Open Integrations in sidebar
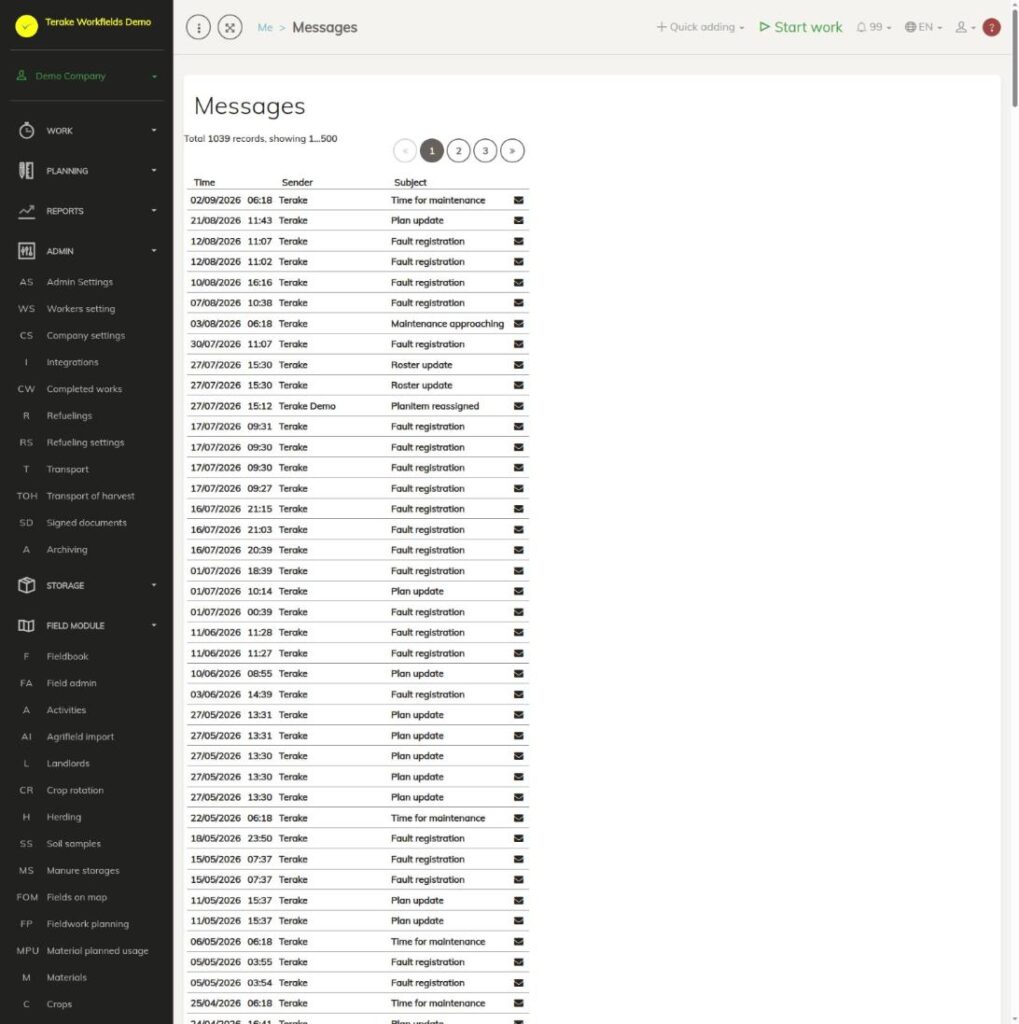The width and height of the screenshot is (1019, 1024). (72, 362)
